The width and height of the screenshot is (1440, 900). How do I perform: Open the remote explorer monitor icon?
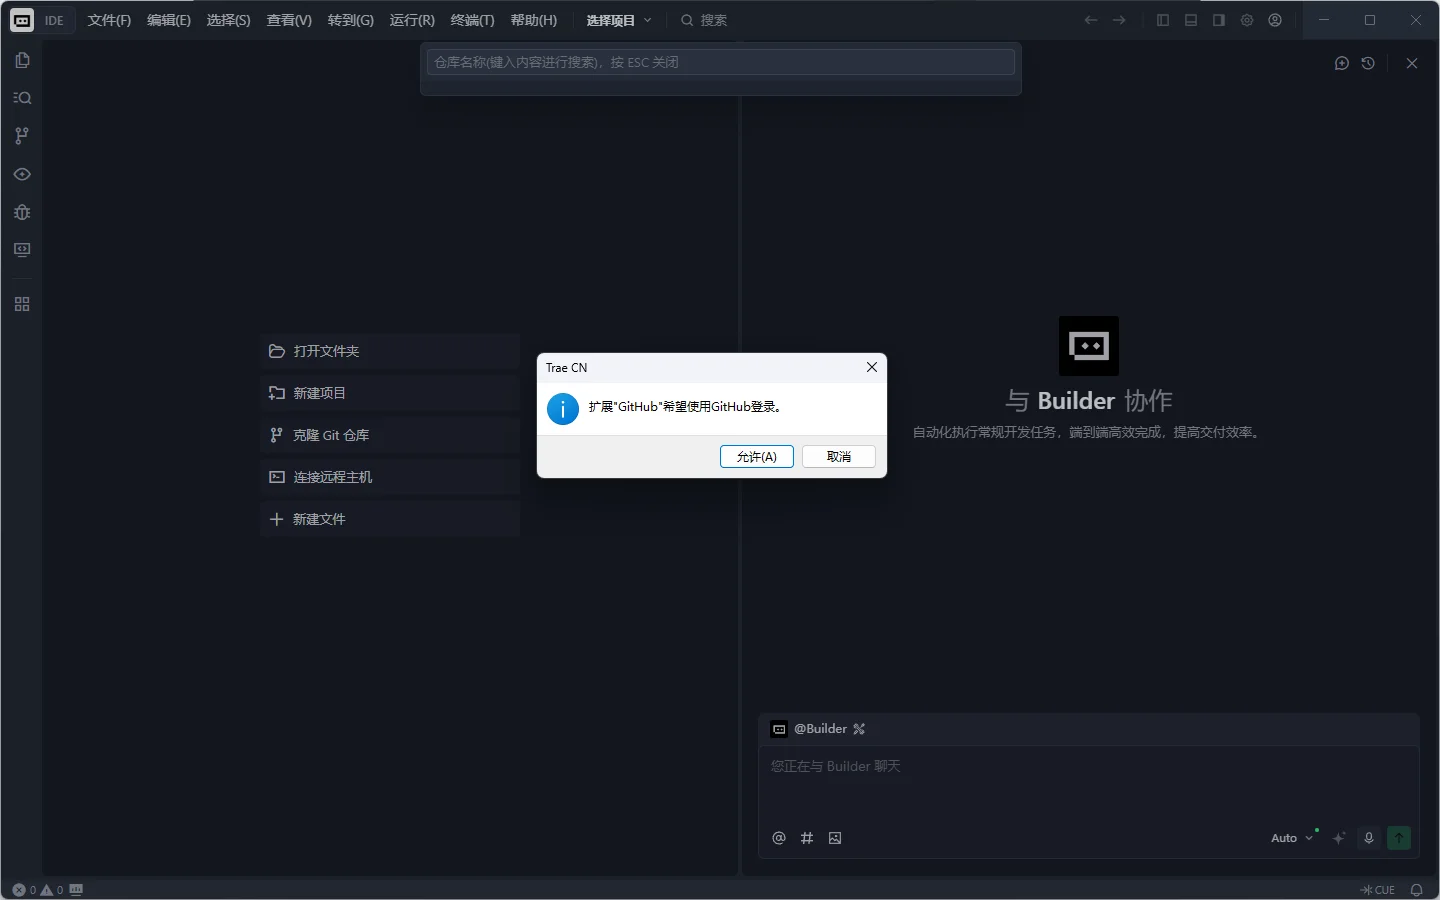point(22,250)
